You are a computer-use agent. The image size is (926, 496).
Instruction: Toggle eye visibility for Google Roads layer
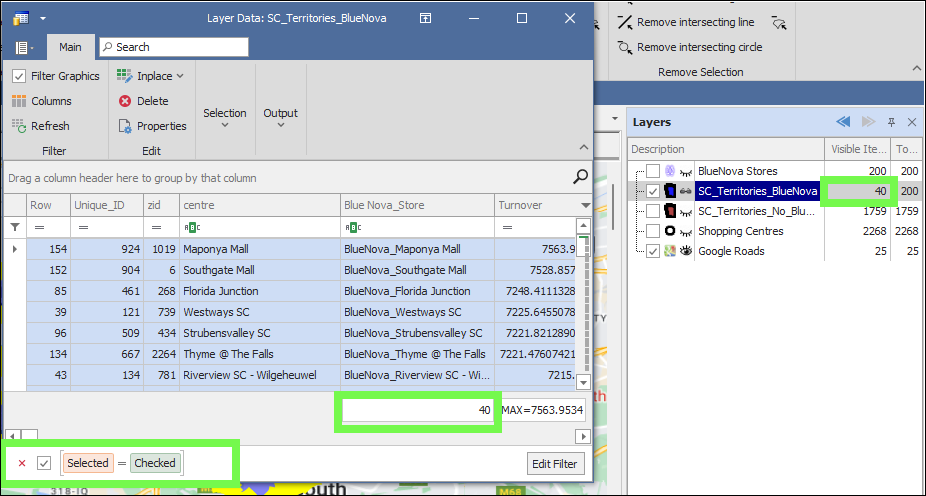tap(685, 251)
